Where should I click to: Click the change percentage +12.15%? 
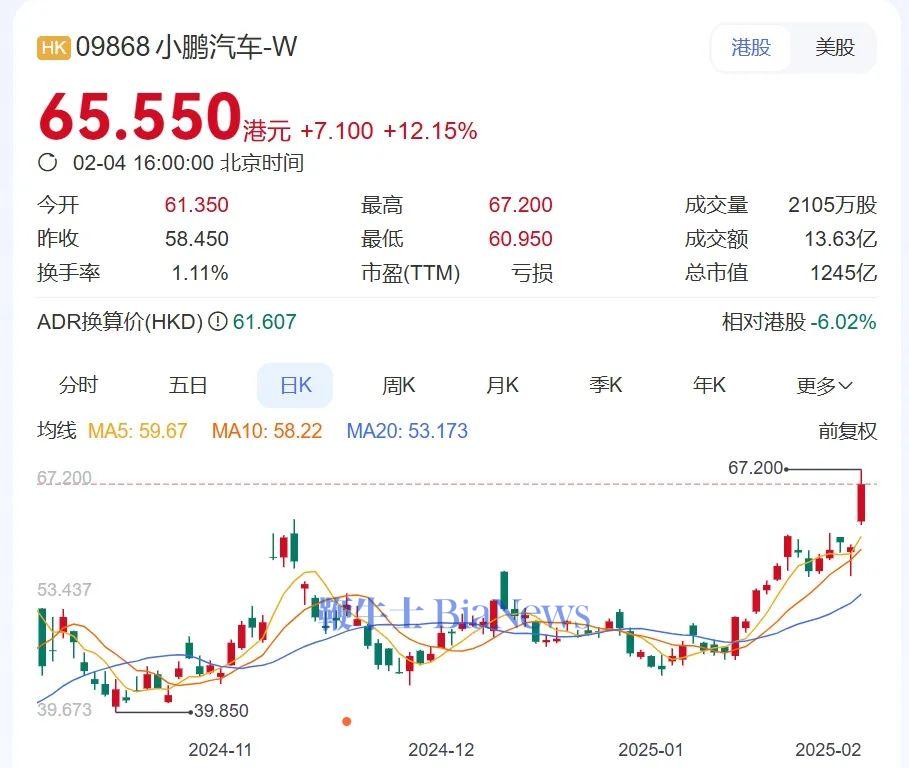click(x=430, y=131)
